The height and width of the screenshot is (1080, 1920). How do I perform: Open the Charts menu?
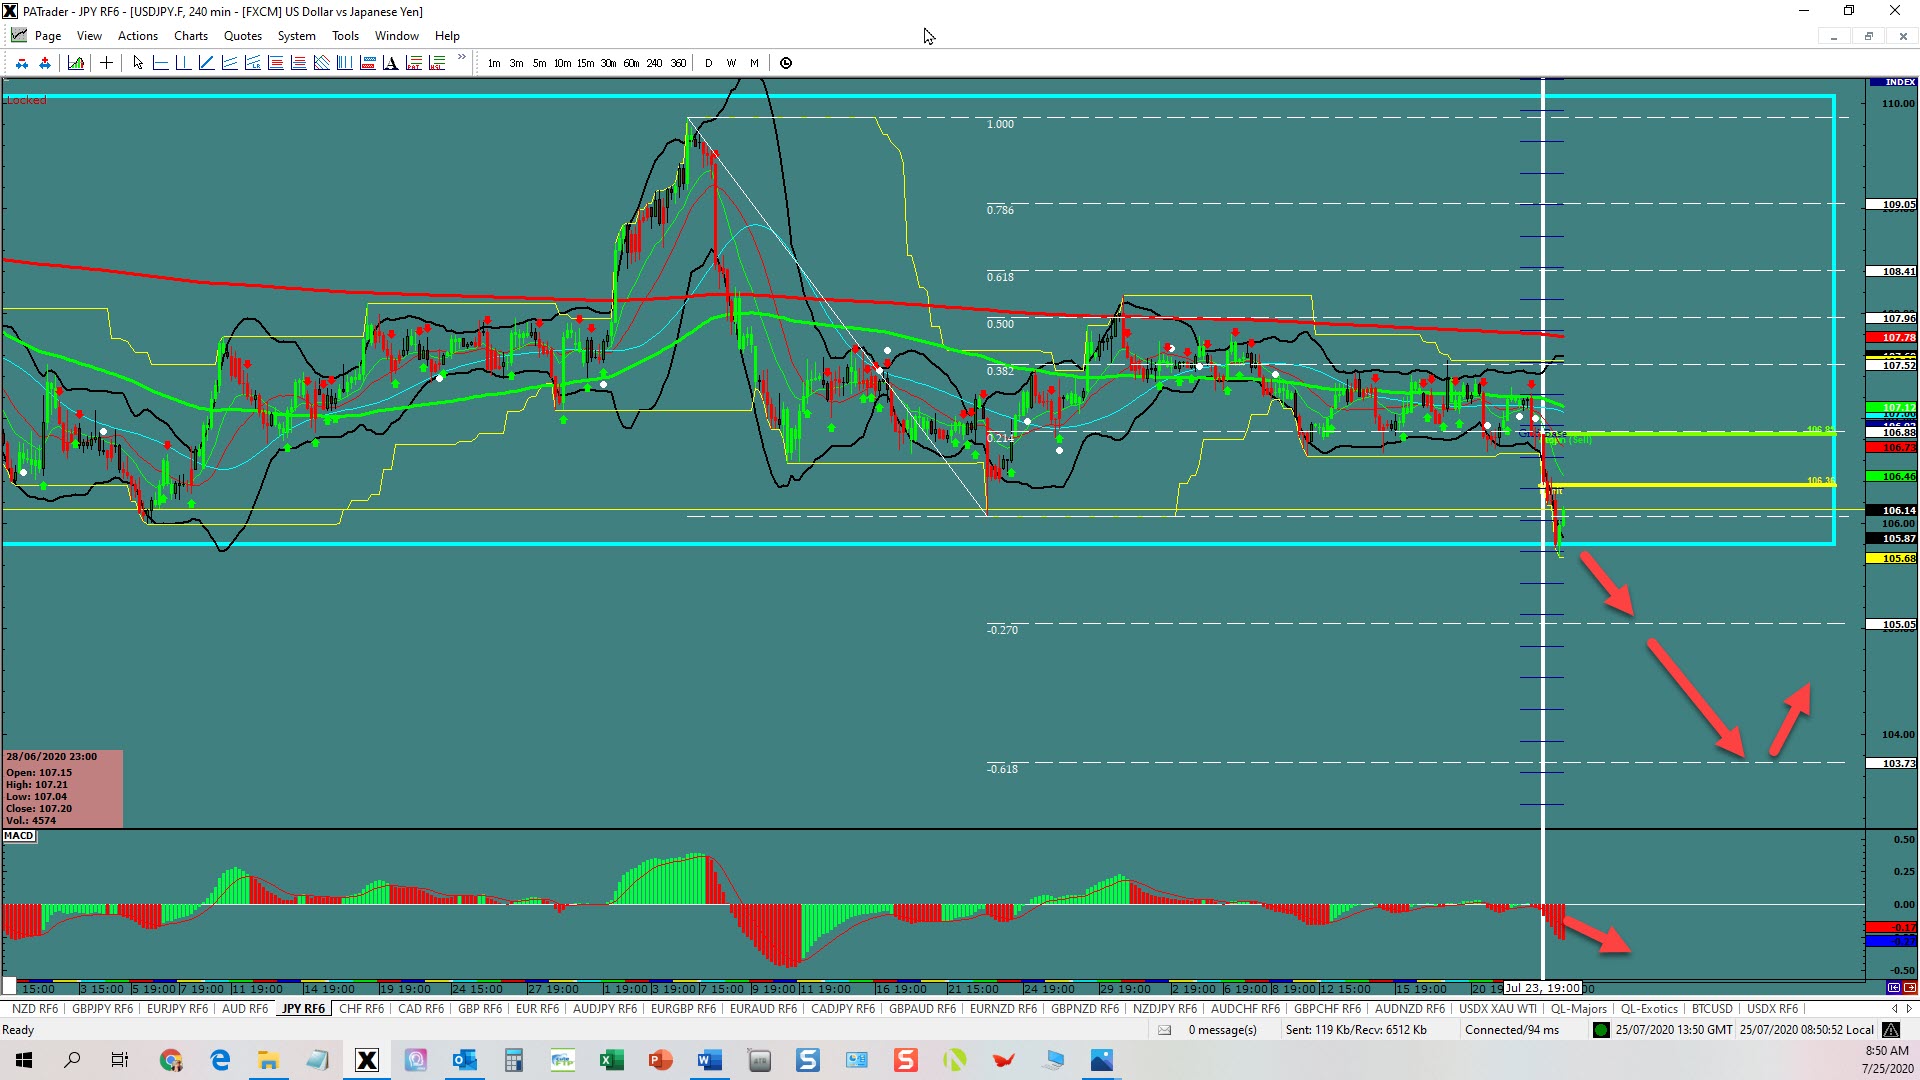click(191, 36)
